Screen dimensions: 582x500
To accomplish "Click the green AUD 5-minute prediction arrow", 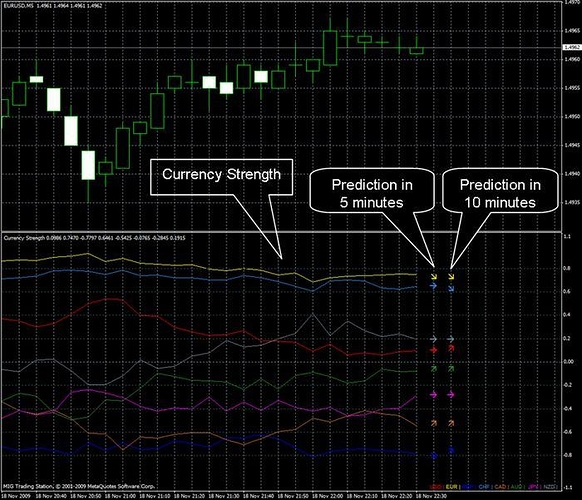I will pyautogui.click(x=433, y=369).
